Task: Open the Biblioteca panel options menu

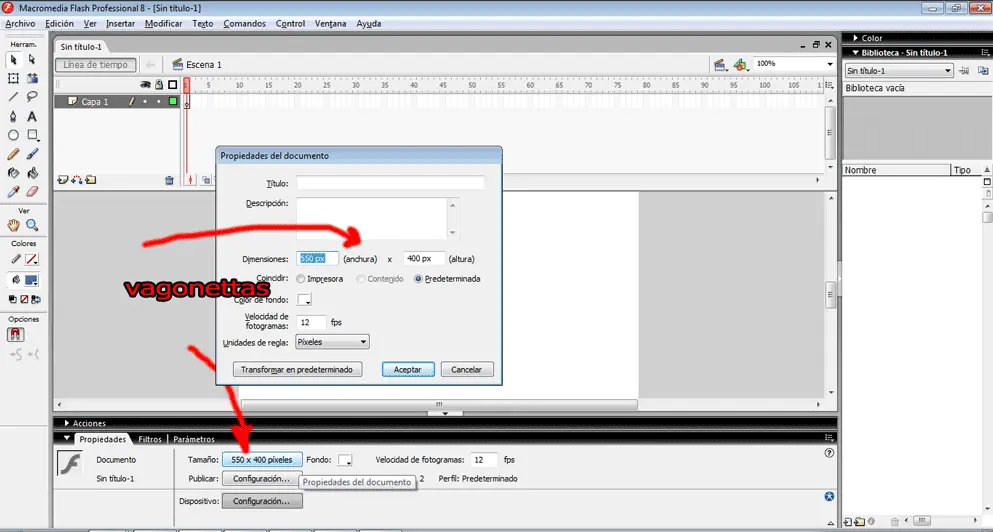Action: click(987, 53)
